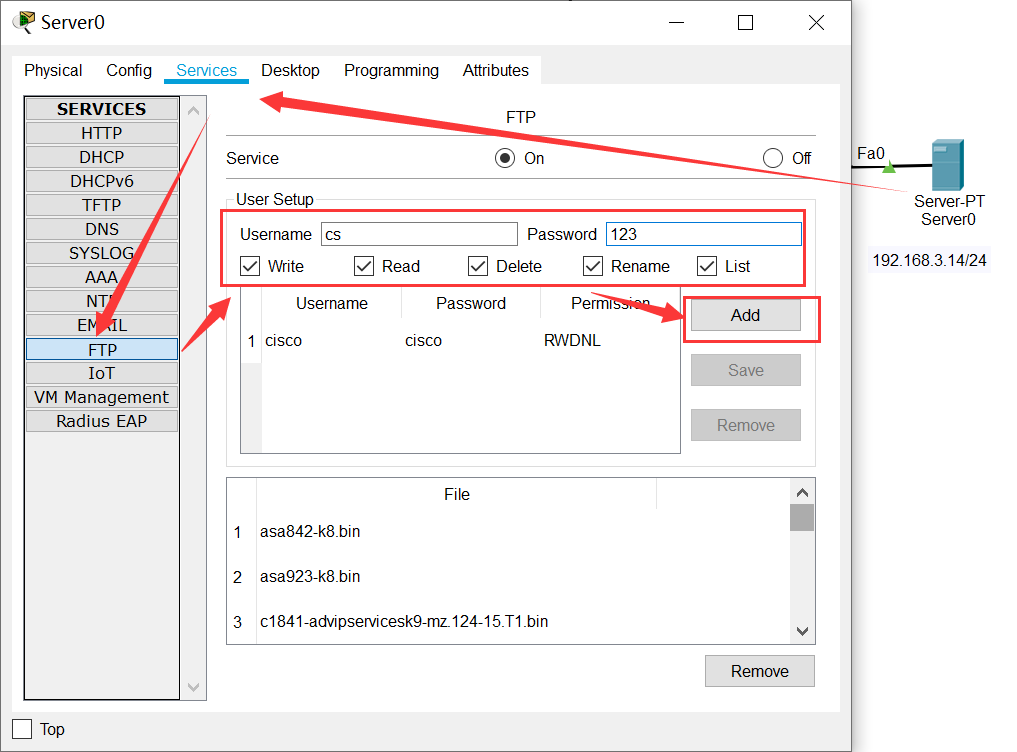Viewport: 1017px width, 752px height.
Task: Maximize the Server0 window
Action: tap(745, 23)
